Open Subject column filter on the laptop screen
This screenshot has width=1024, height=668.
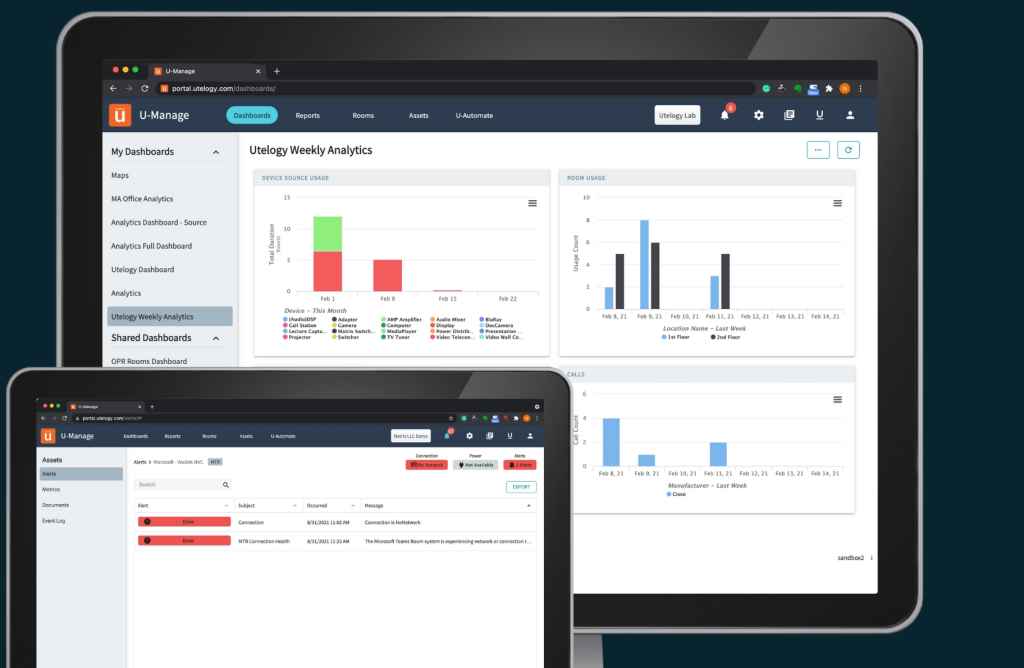coord(295,505)
